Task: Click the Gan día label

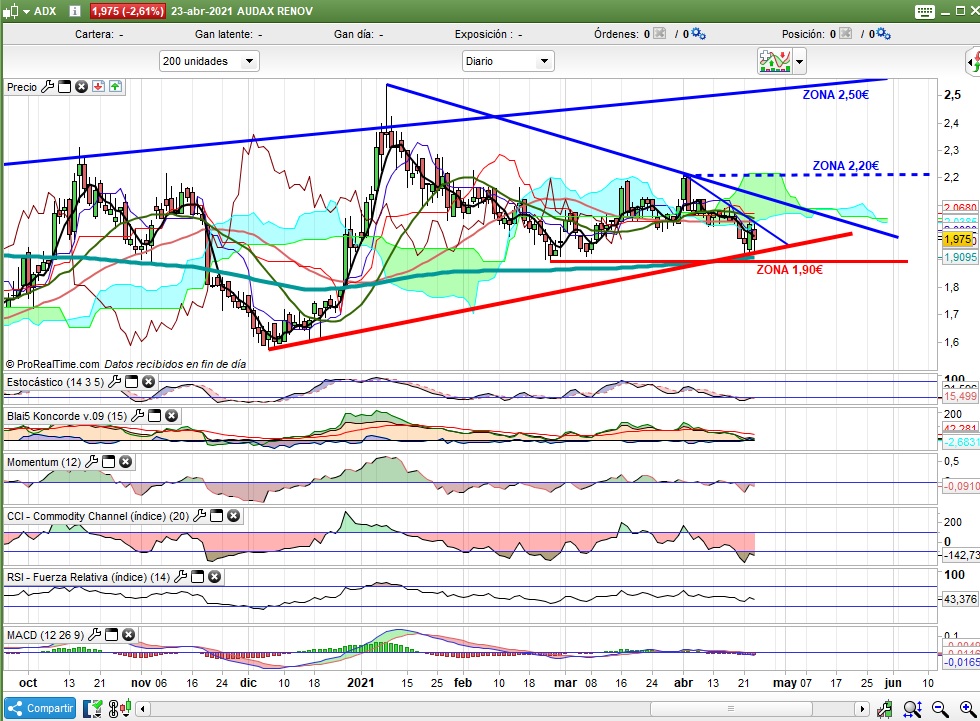Action: 353,34
